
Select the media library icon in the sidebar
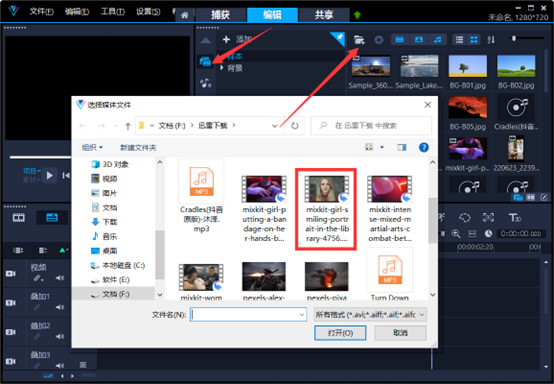(x=205, y=61)
